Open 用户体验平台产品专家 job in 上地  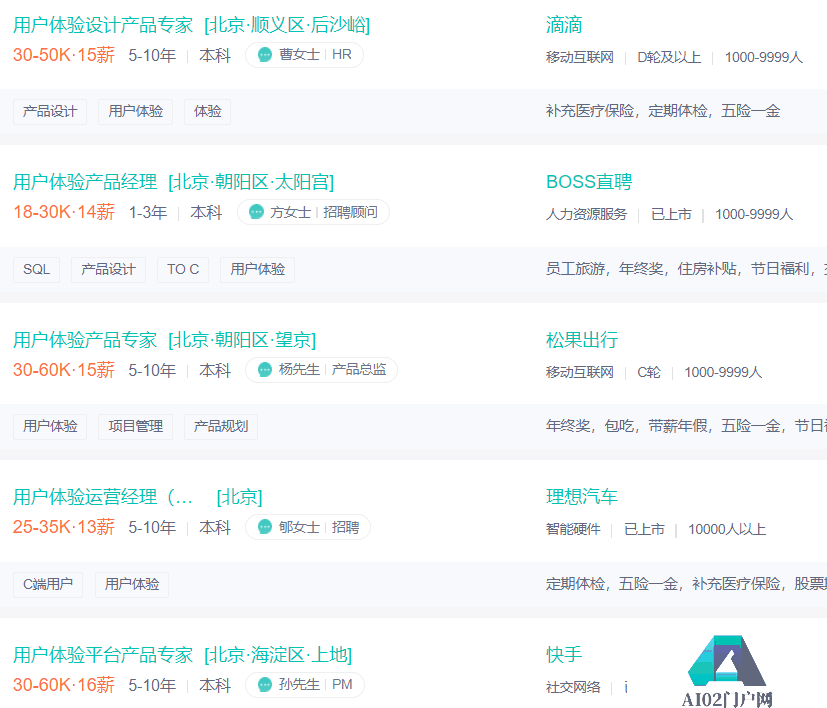[102, 655]
